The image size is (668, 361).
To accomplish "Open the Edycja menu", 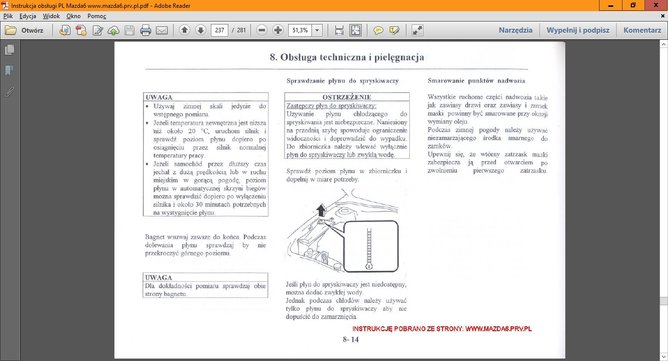I will click(x=28, y=16).
